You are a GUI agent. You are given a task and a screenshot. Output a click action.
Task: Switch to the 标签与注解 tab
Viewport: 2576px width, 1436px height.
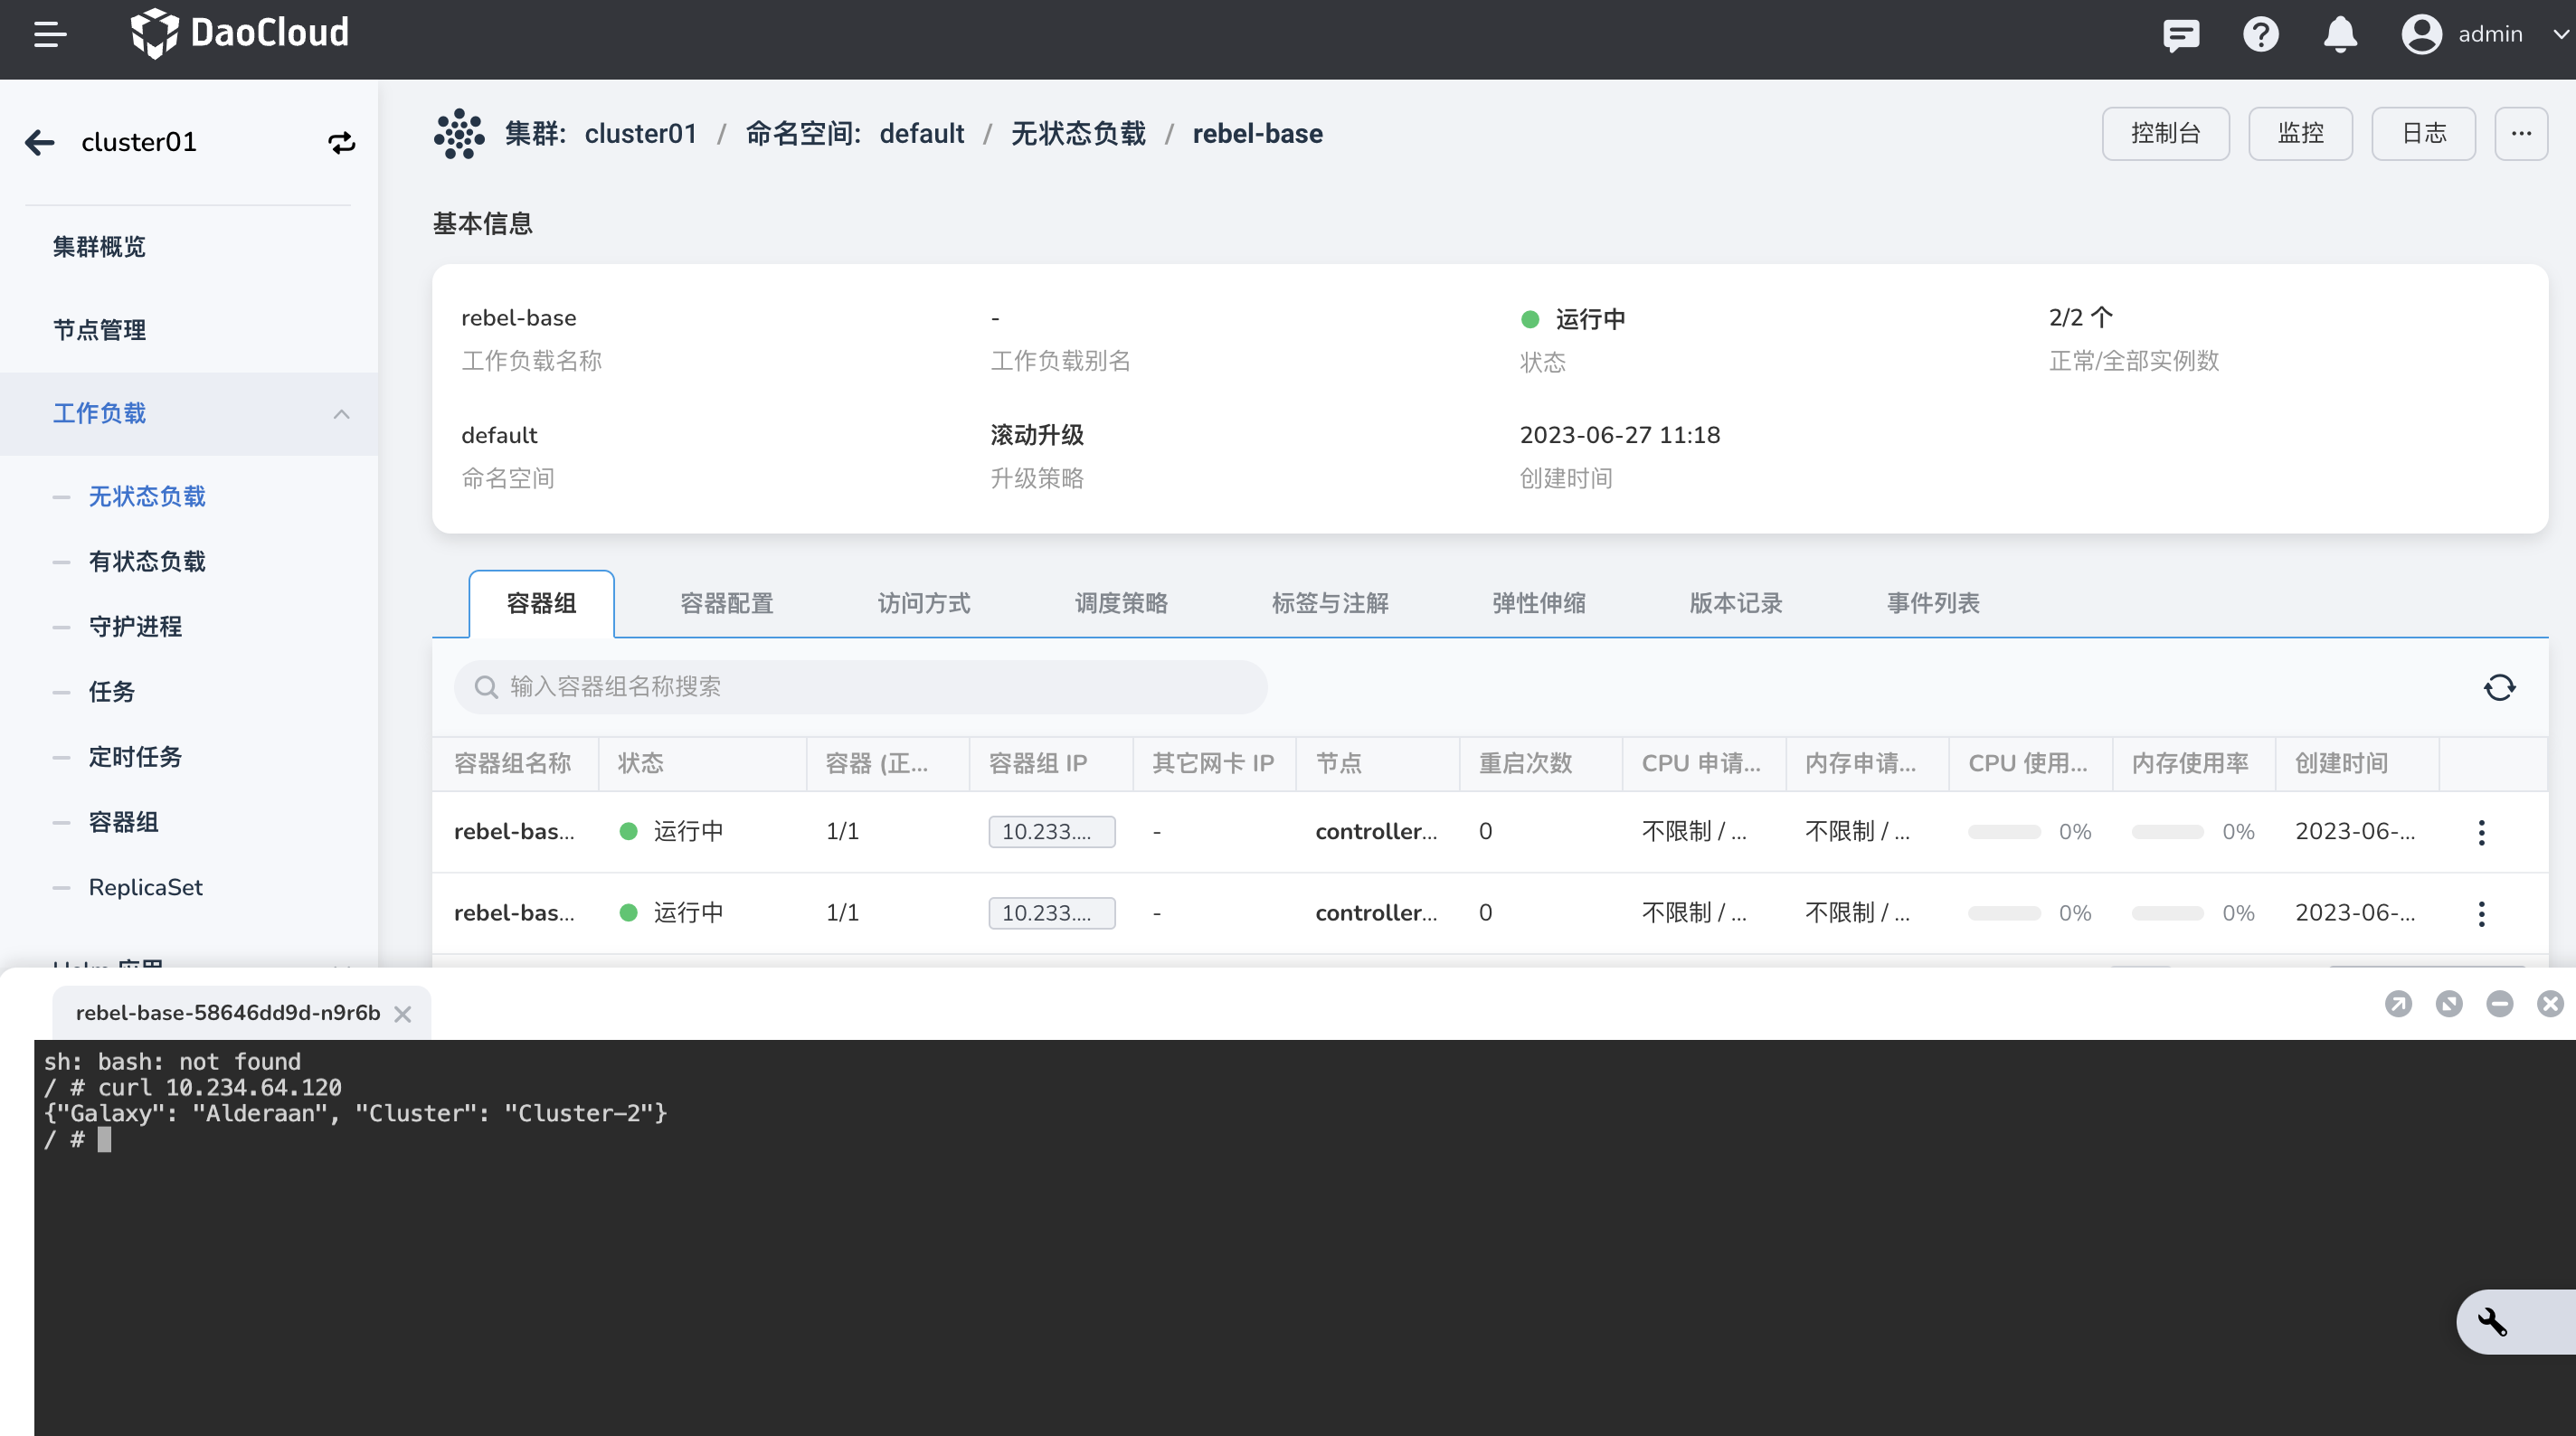coord(1330,603)
